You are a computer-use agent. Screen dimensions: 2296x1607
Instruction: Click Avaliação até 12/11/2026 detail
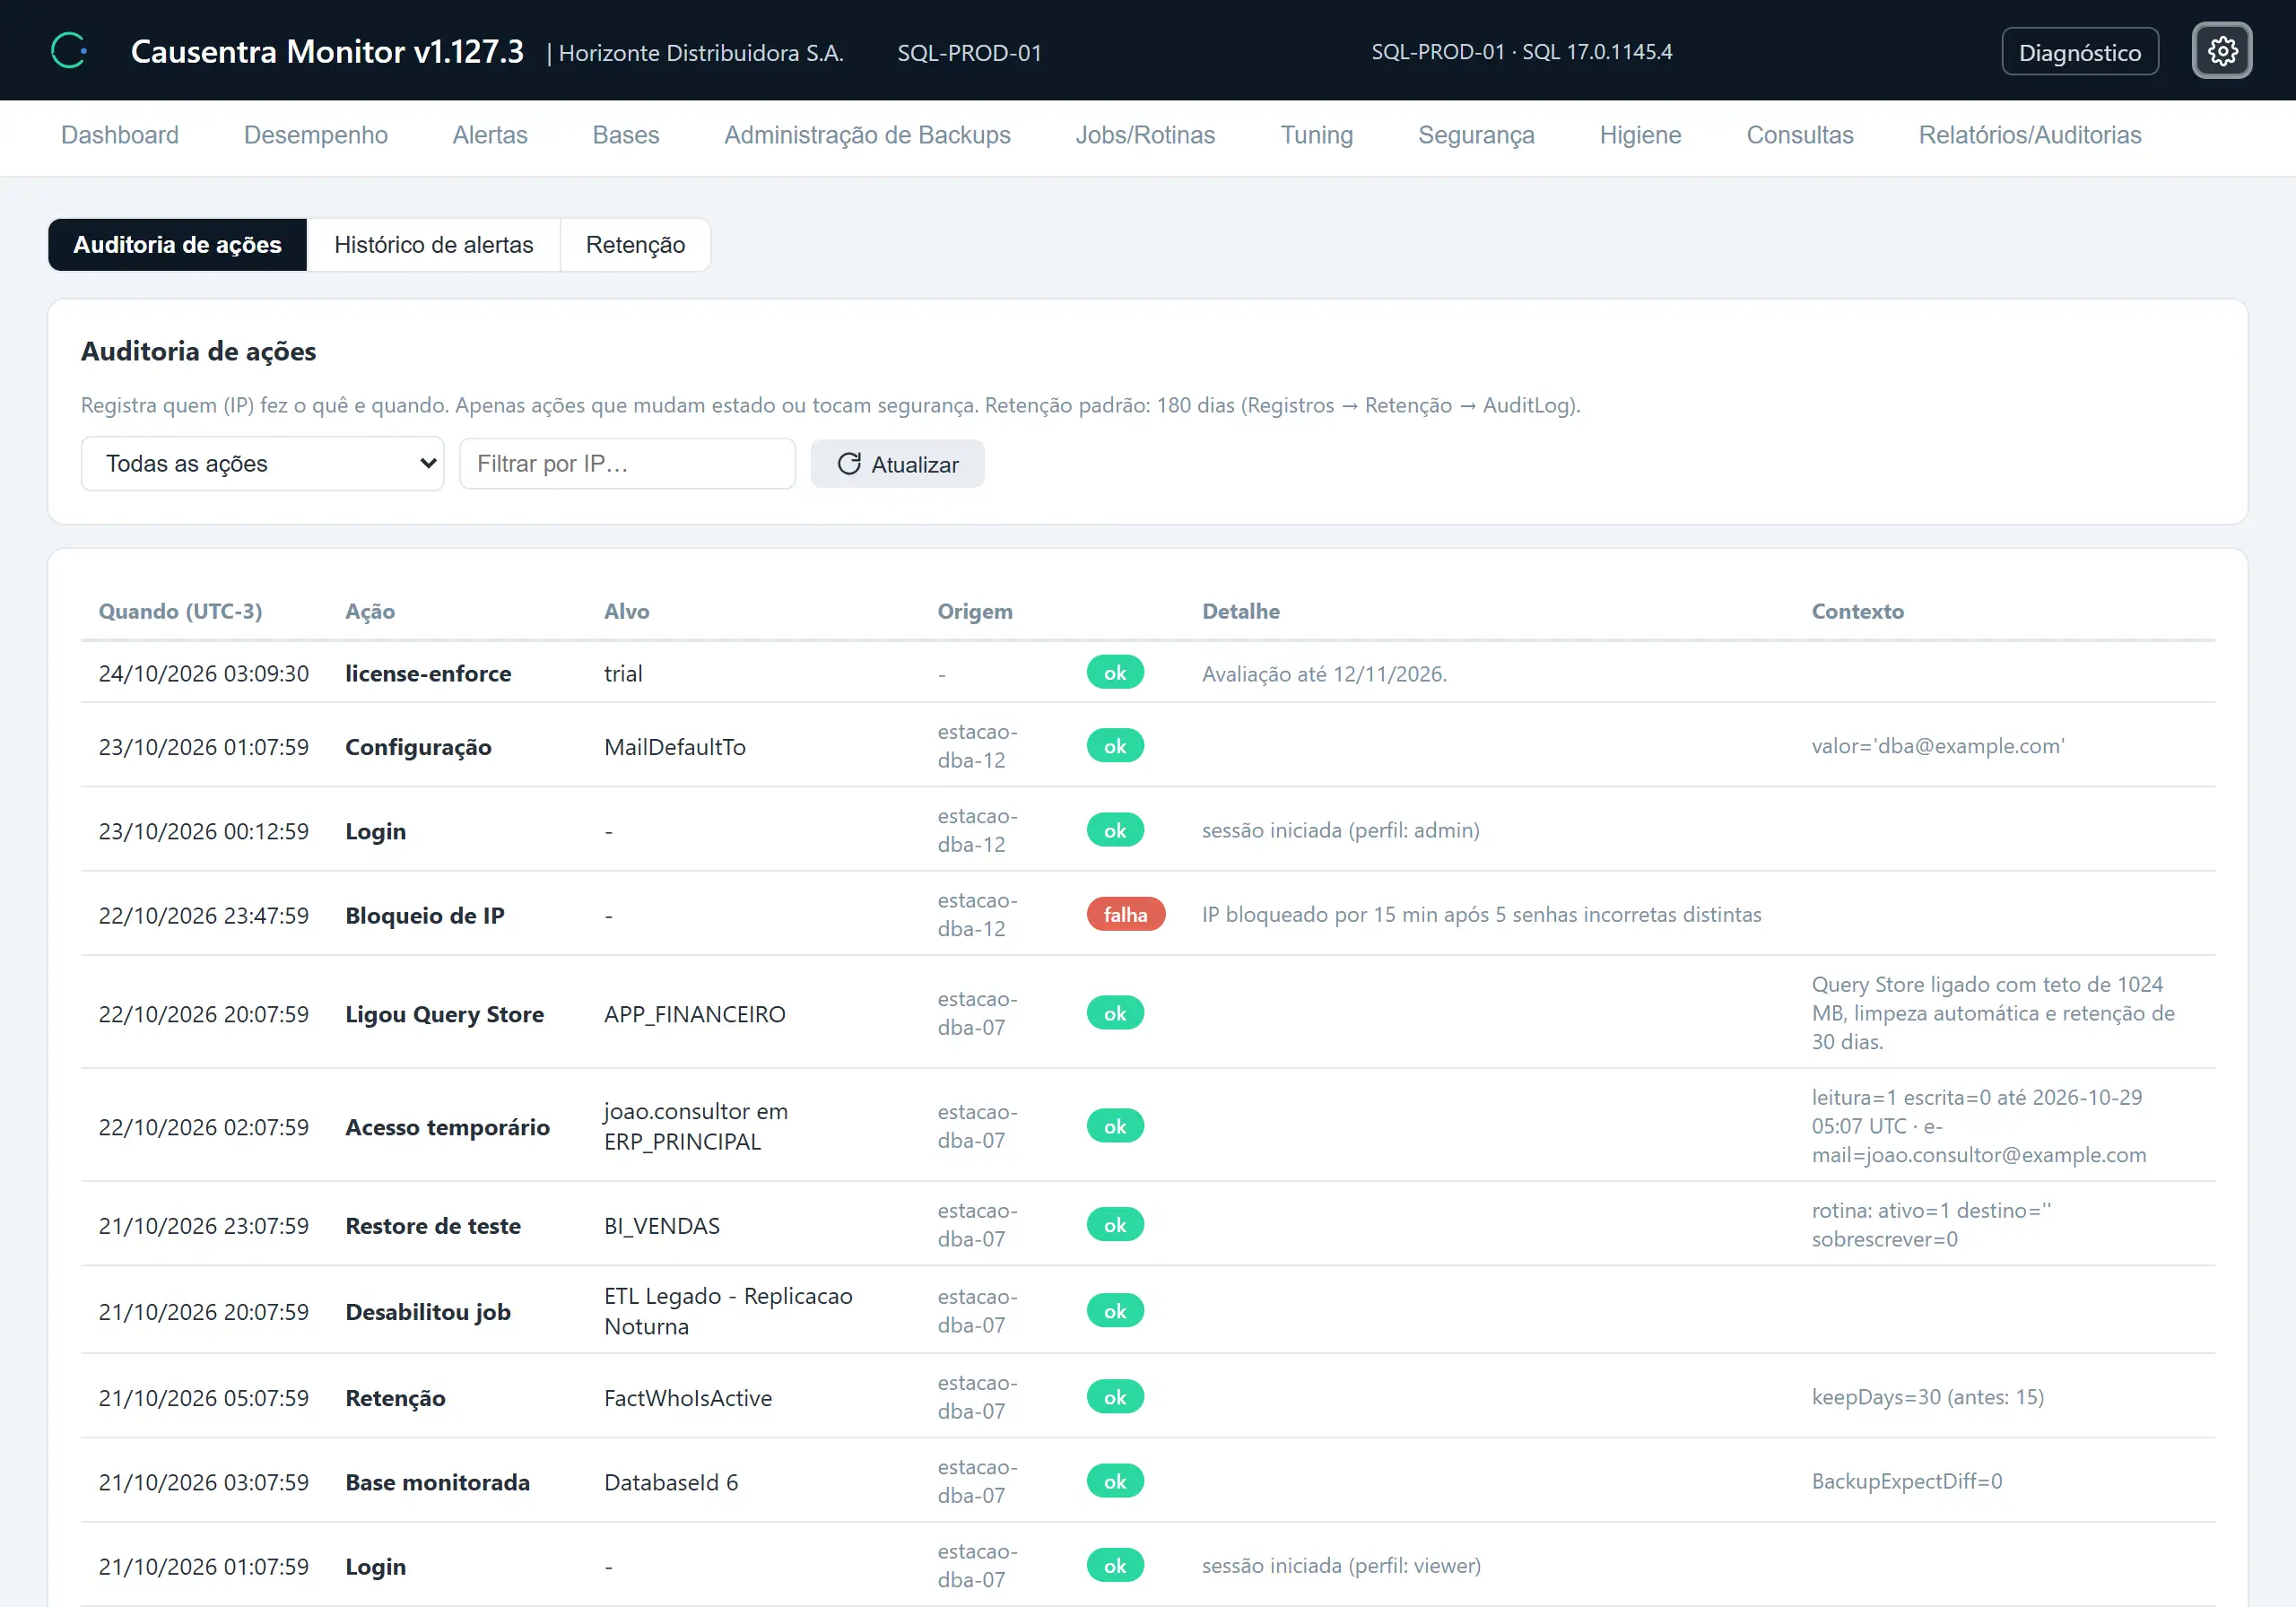(1324, 674)
